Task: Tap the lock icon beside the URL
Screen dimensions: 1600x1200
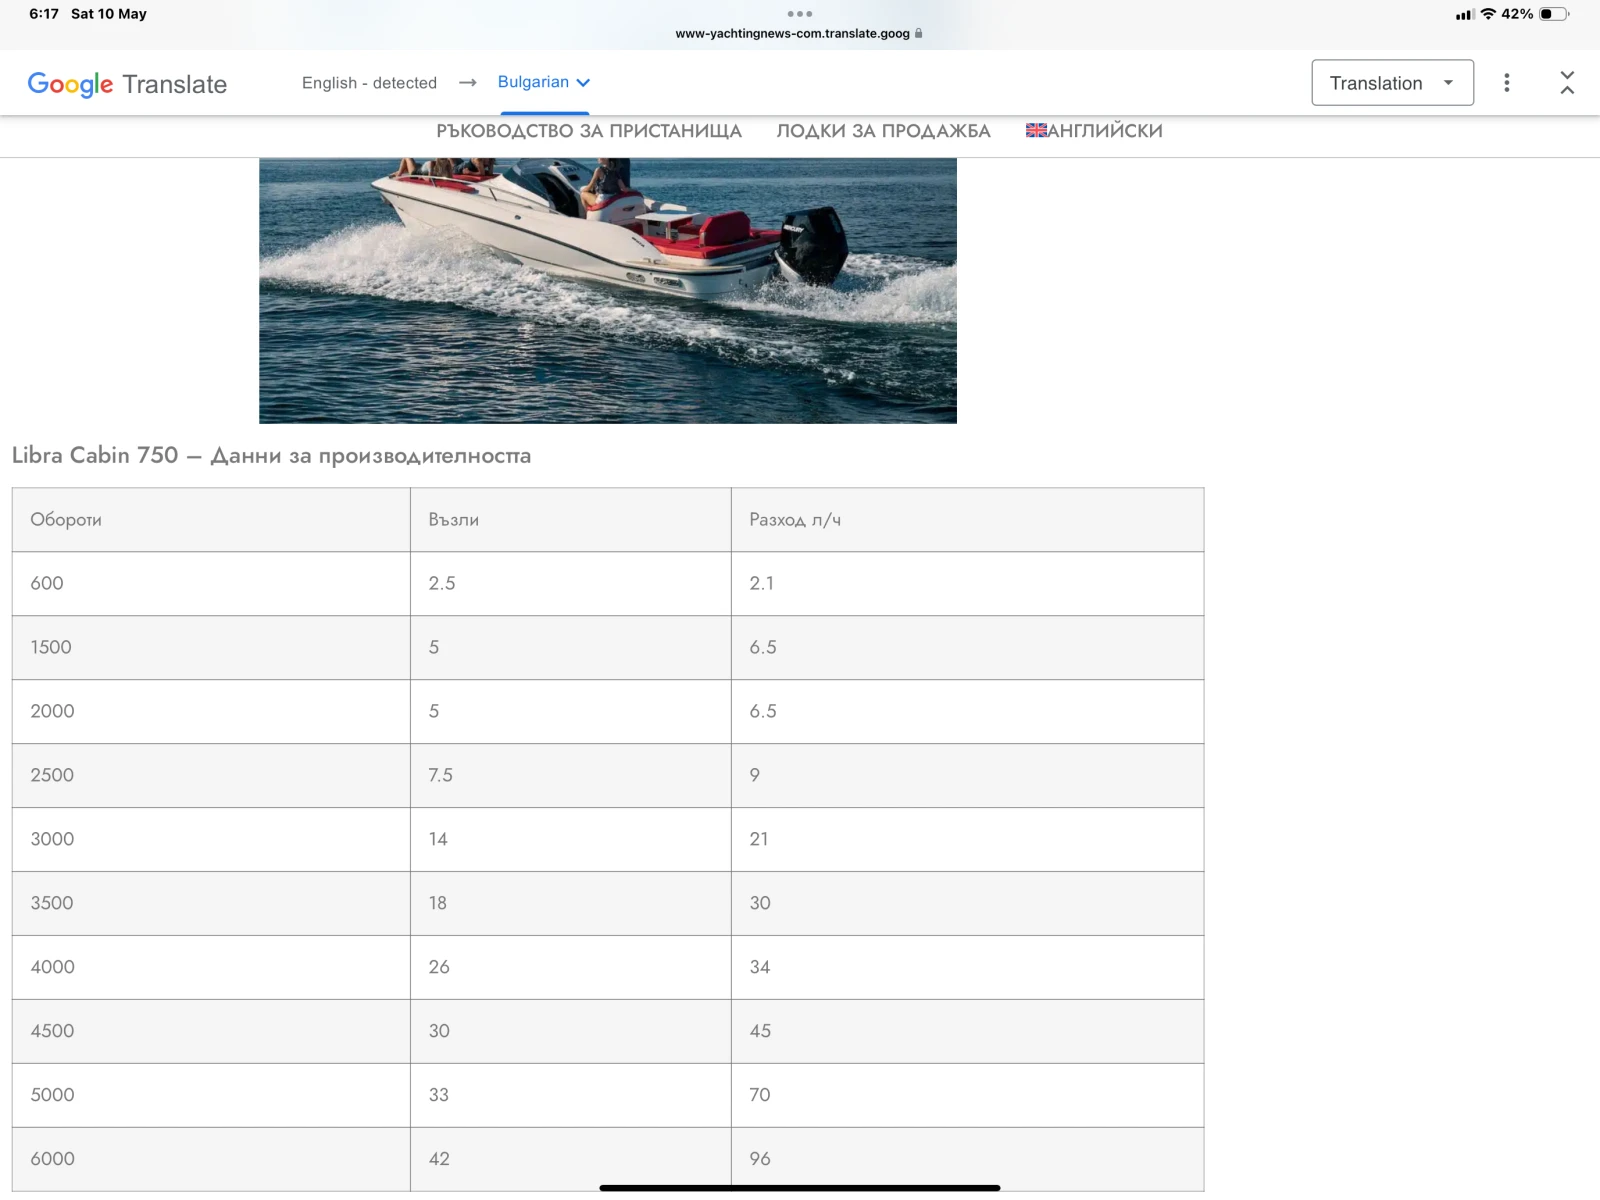Action: 919,33
